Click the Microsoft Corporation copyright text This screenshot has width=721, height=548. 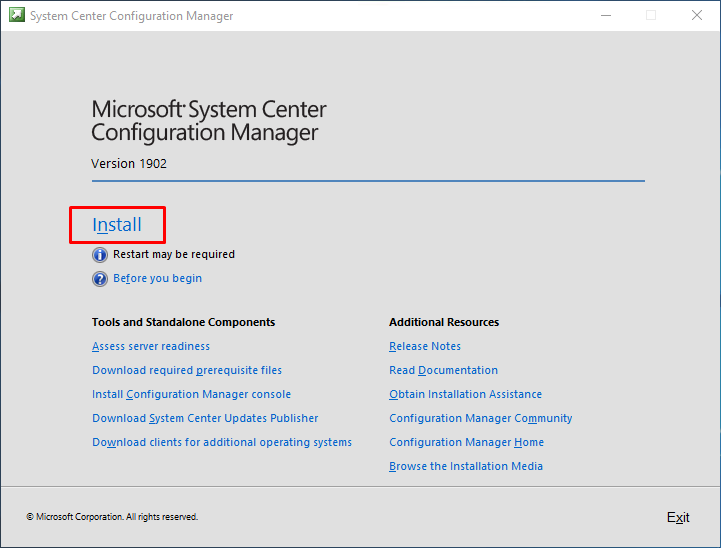(x=112, y=517)
